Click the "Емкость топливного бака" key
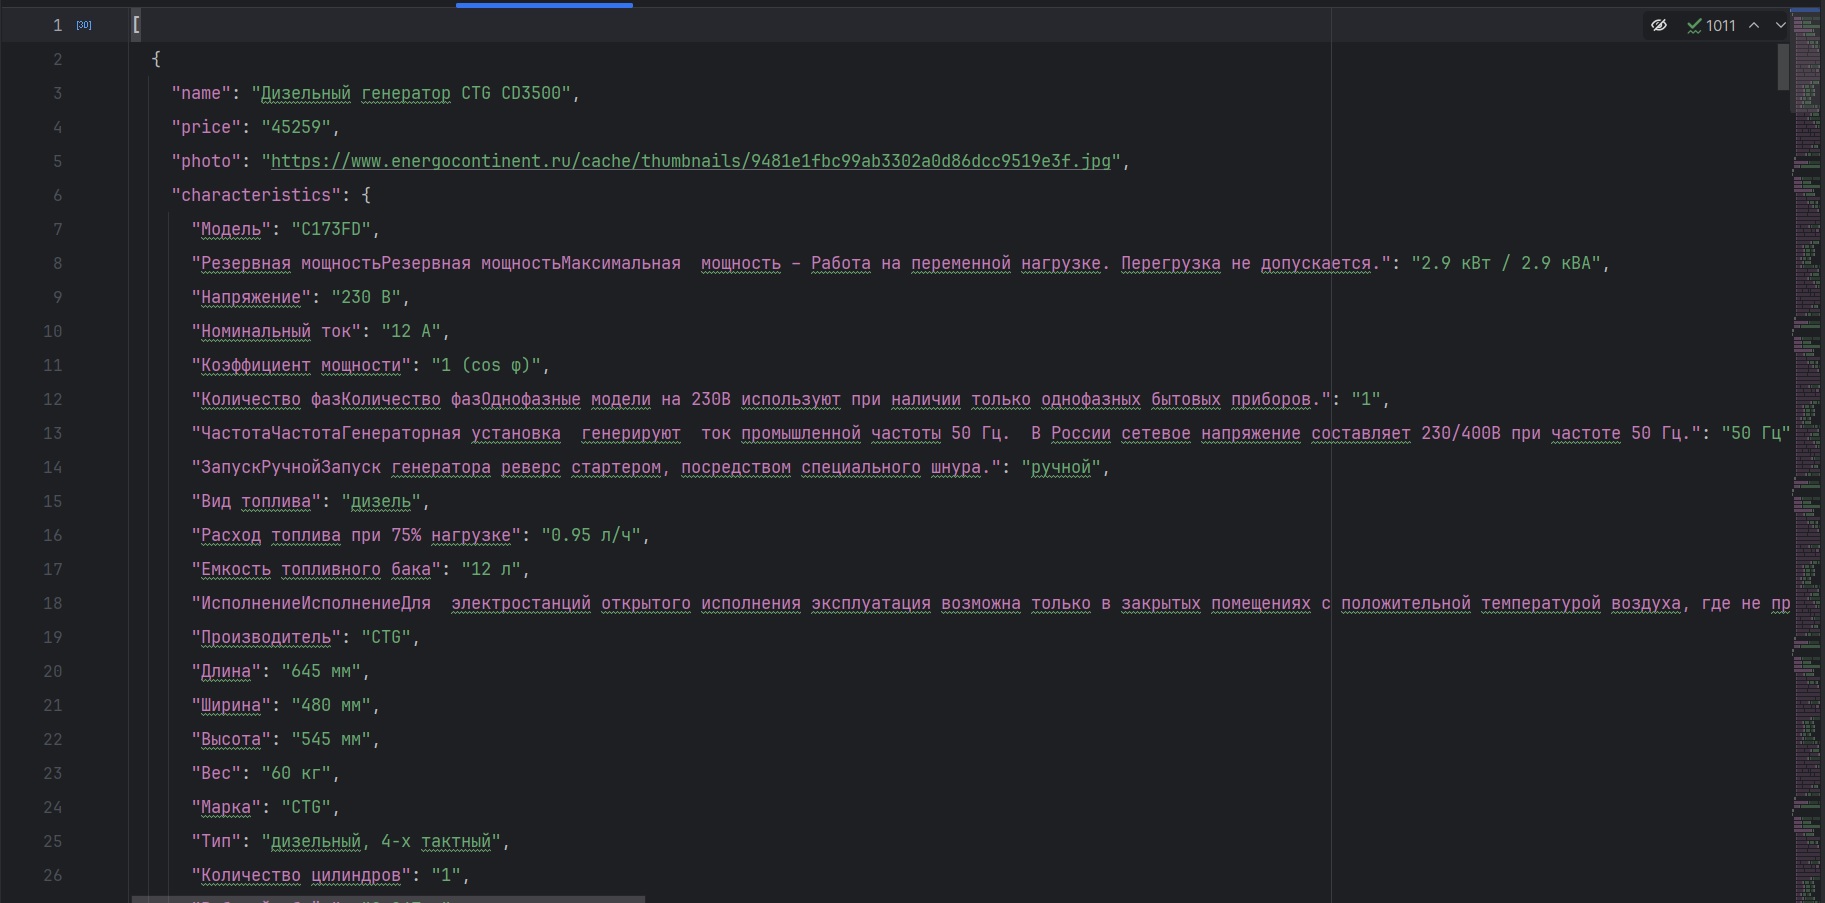The image size is (1825, 903). tap(316, 569)
